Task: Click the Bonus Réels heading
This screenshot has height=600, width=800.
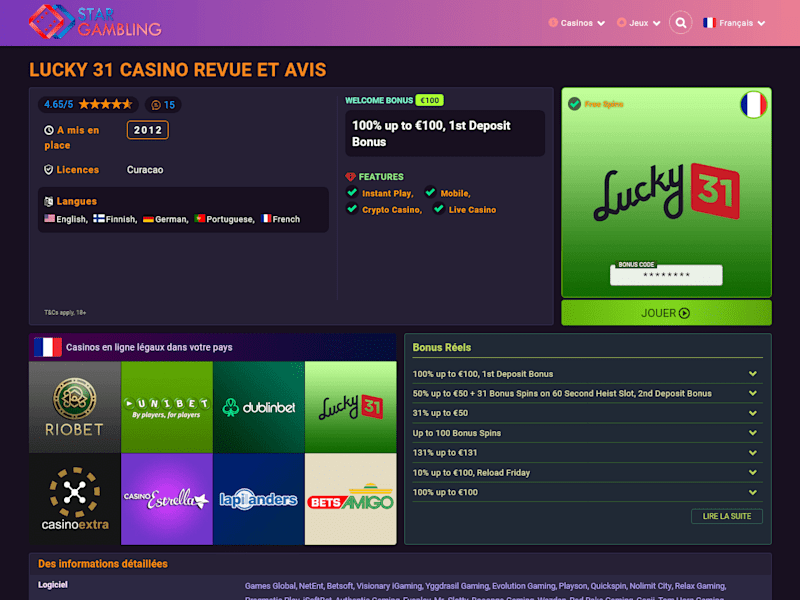Action: [442, 347]
